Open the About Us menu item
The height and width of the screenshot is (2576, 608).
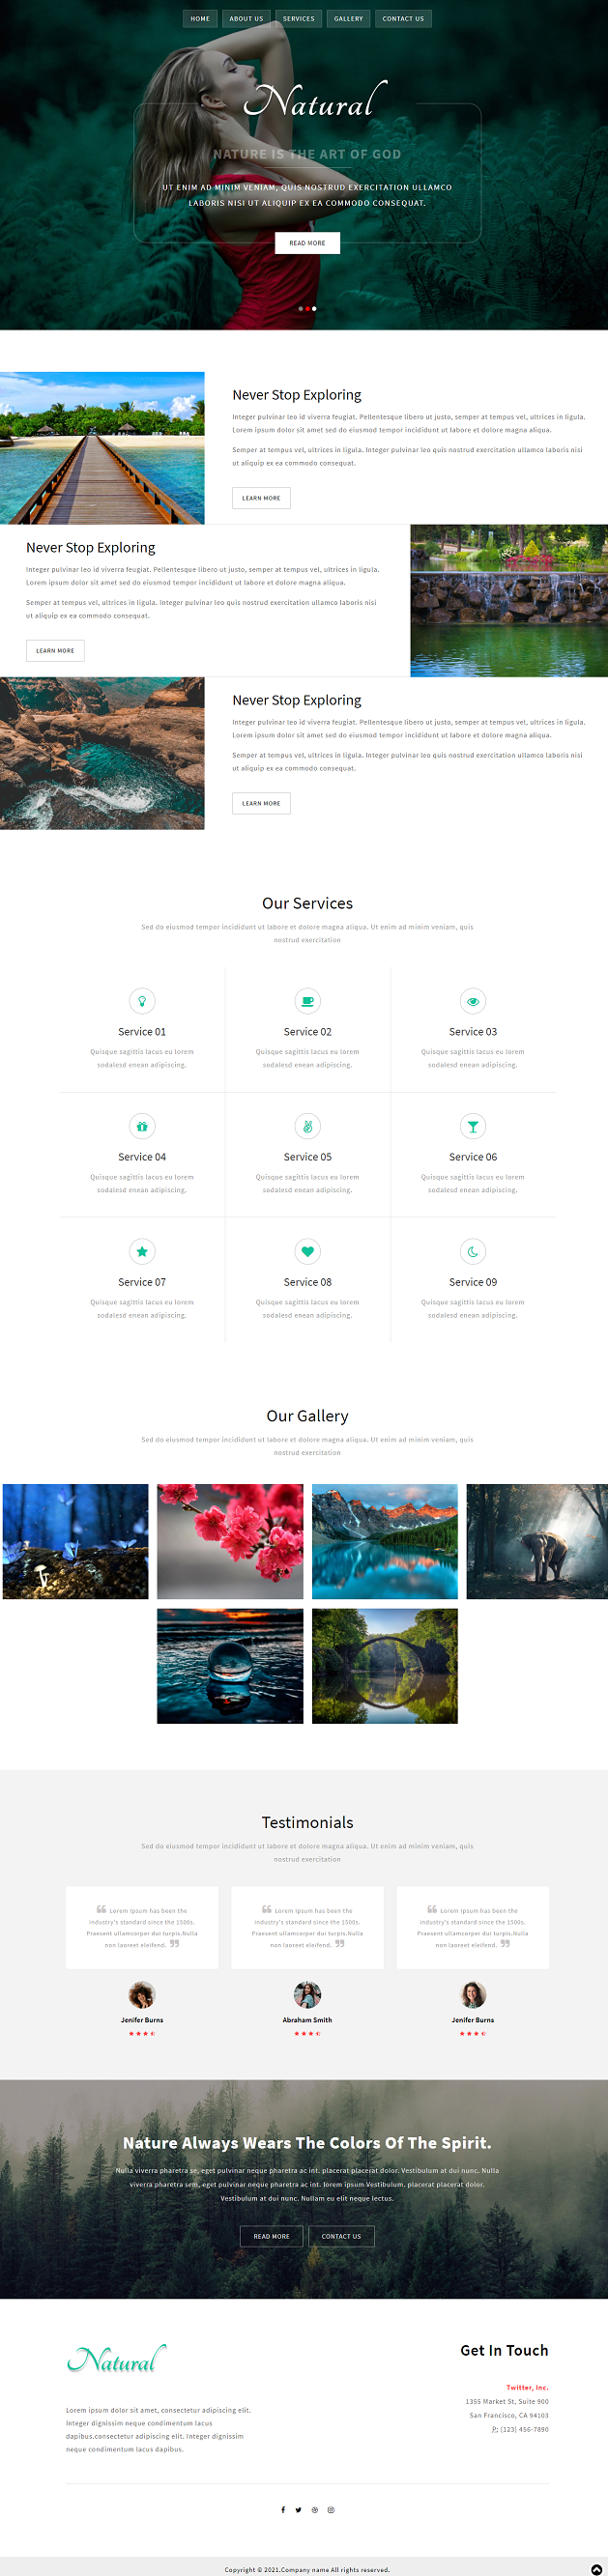click(x=246, y=18)
